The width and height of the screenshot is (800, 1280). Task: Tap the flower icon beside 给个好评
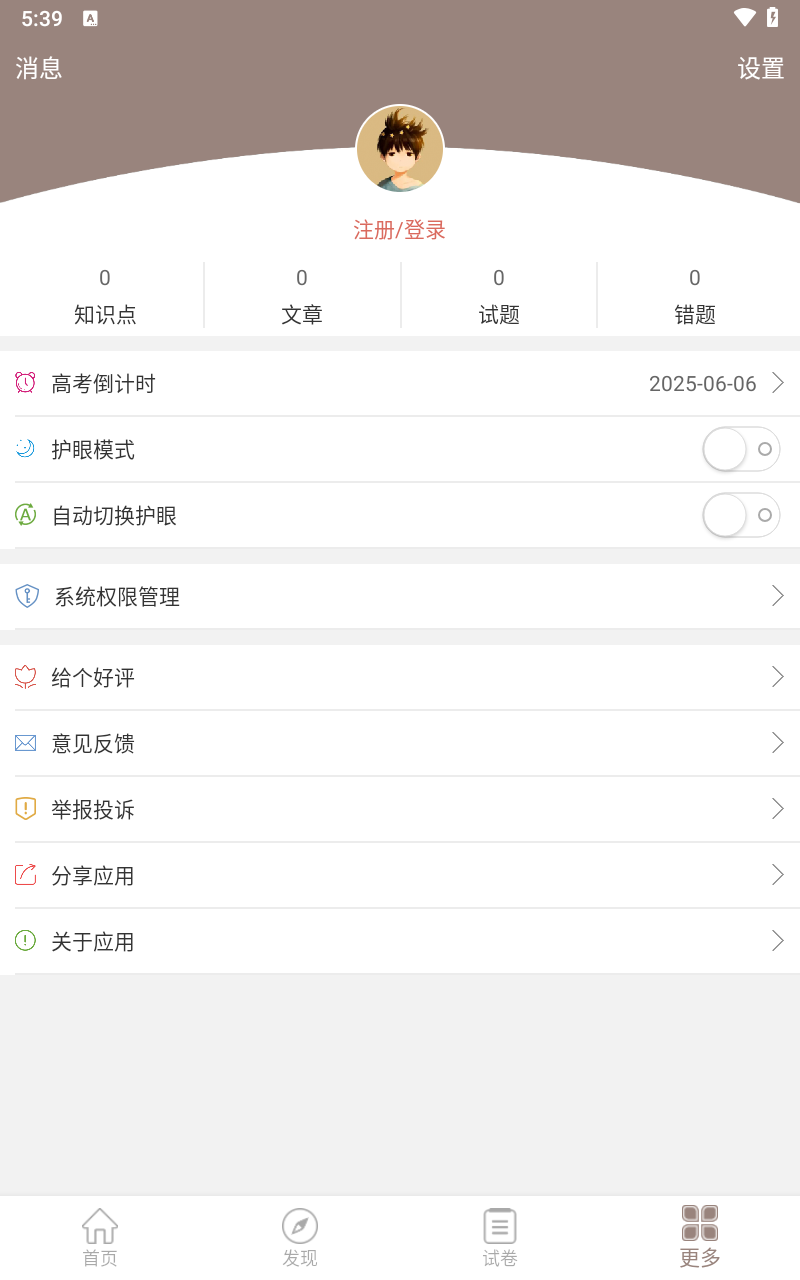(25, 677)
